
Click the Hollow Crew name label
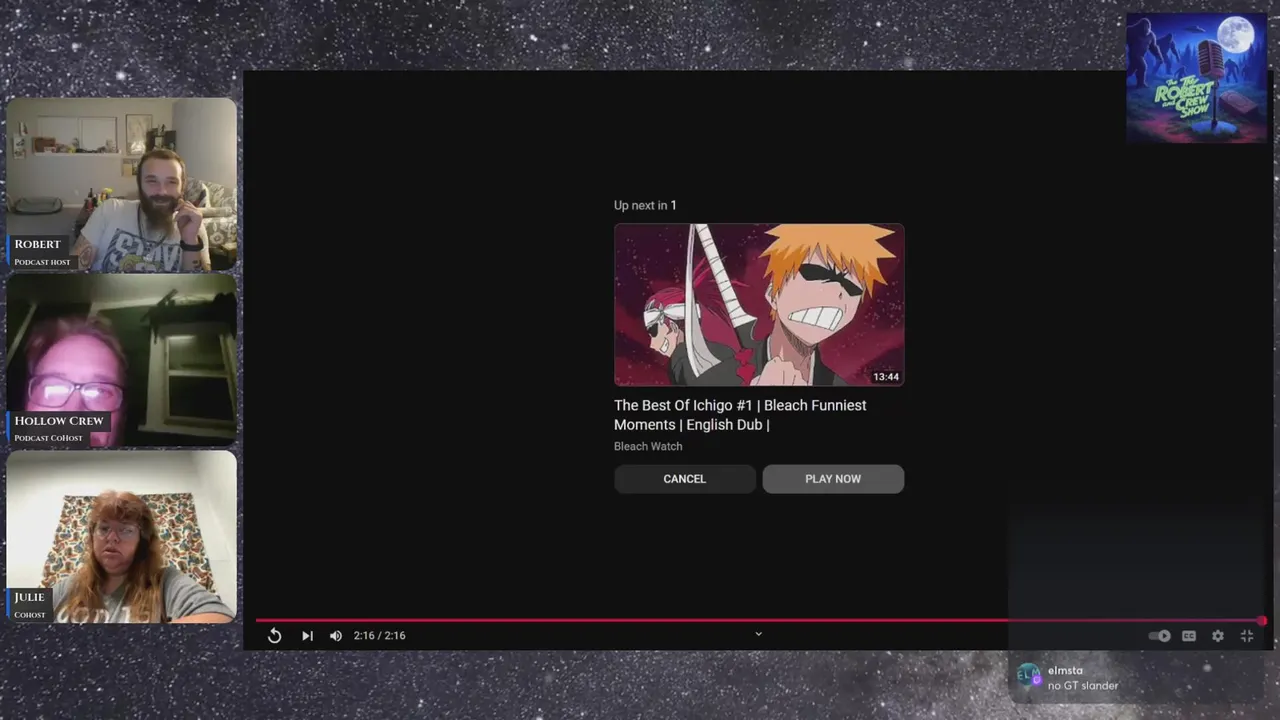tap(59, 429)
